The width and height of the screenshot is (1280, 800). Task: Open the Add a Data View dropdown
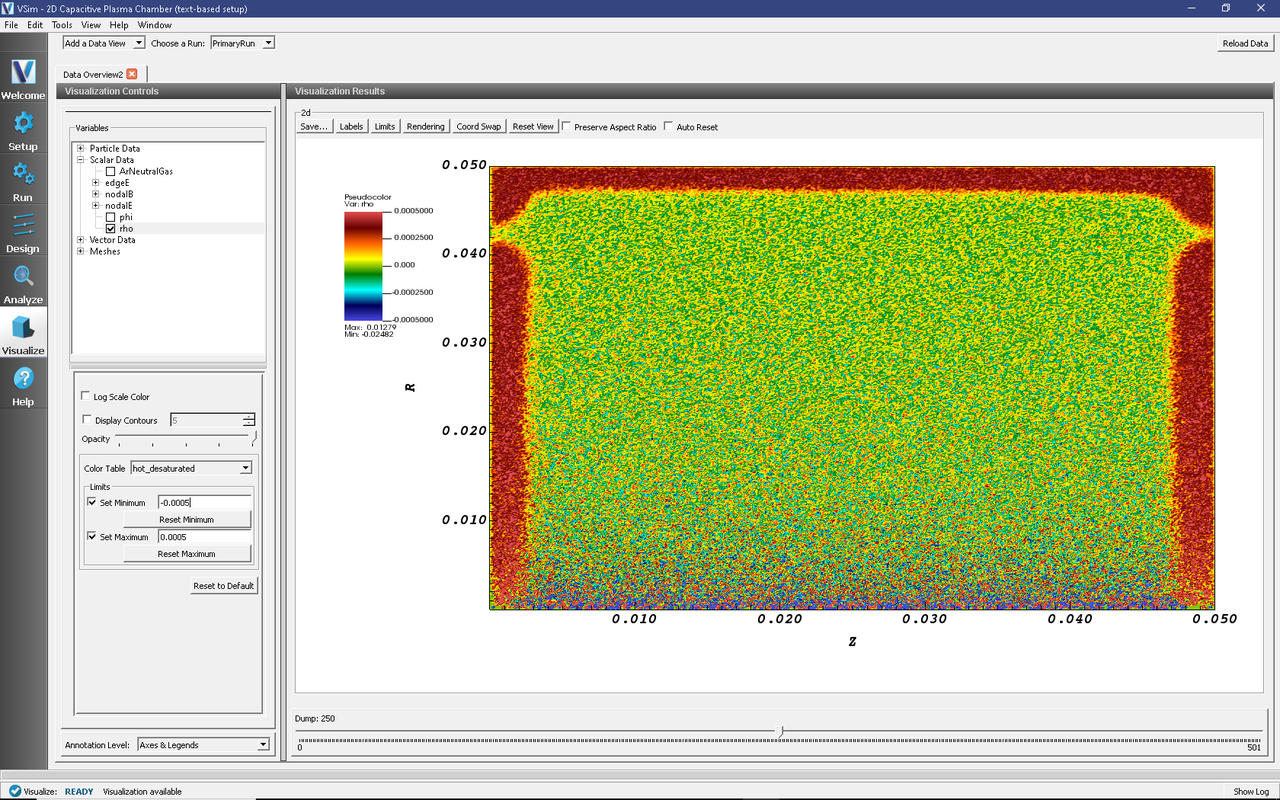coord(104,43)
